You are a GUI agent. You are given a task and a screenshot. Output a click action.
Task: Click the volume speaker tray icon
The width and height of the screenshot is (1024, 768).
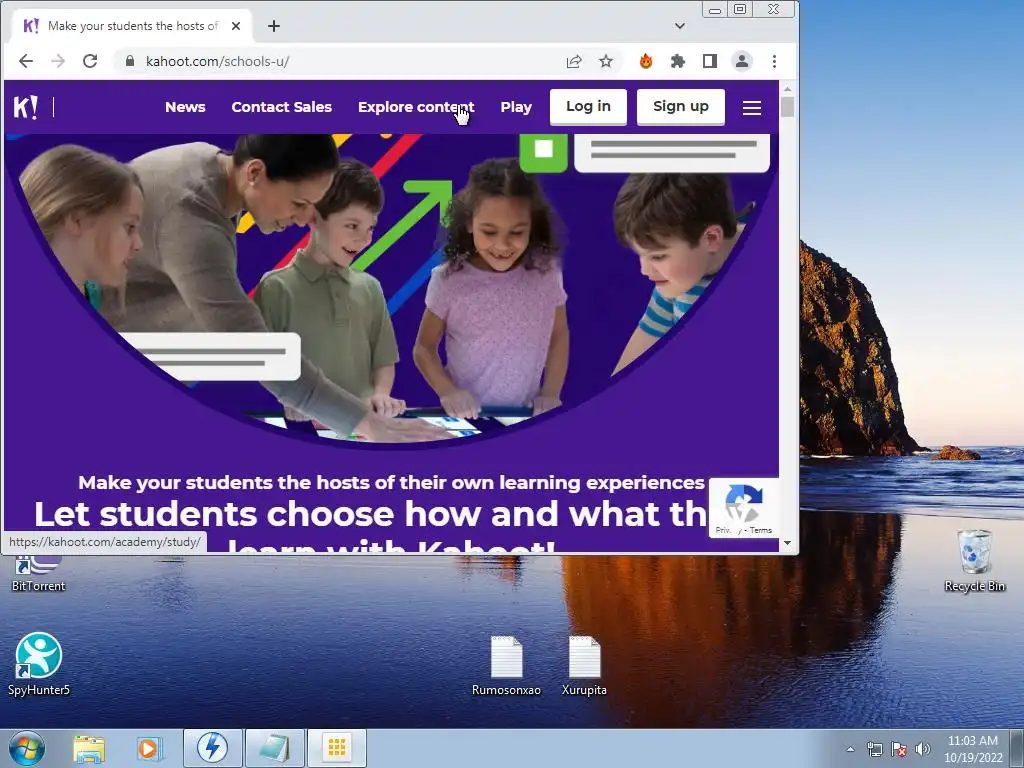[923, 749]
